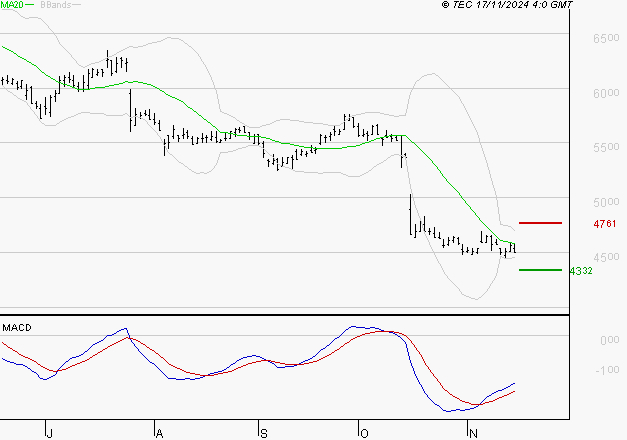Click the red resistance level line
The width and height of the screenshot is (627, 440).
coord(540,223)
